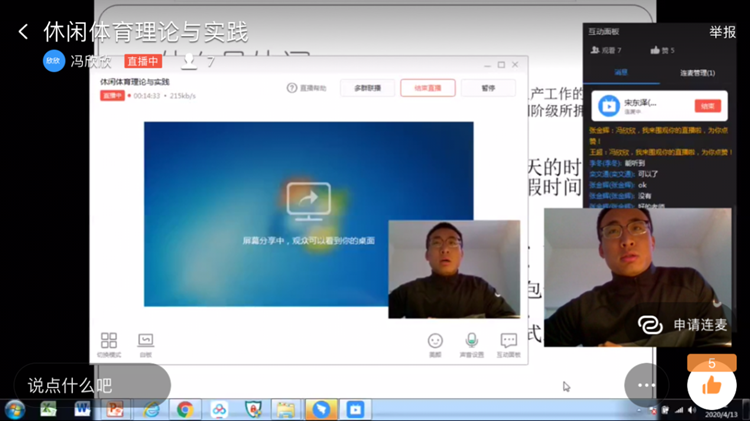Open sound settings microphone icon

click(x=471, y=342)
